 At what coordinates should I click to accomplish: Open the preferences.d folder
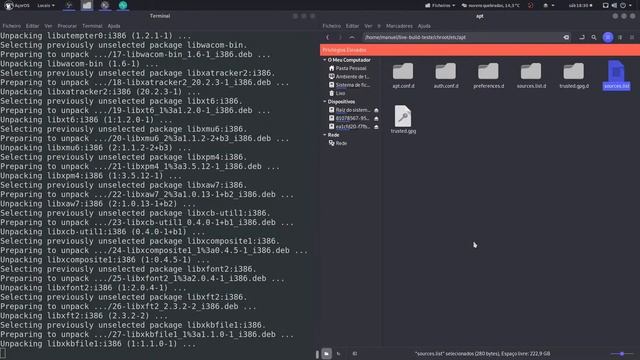[489, 76]
